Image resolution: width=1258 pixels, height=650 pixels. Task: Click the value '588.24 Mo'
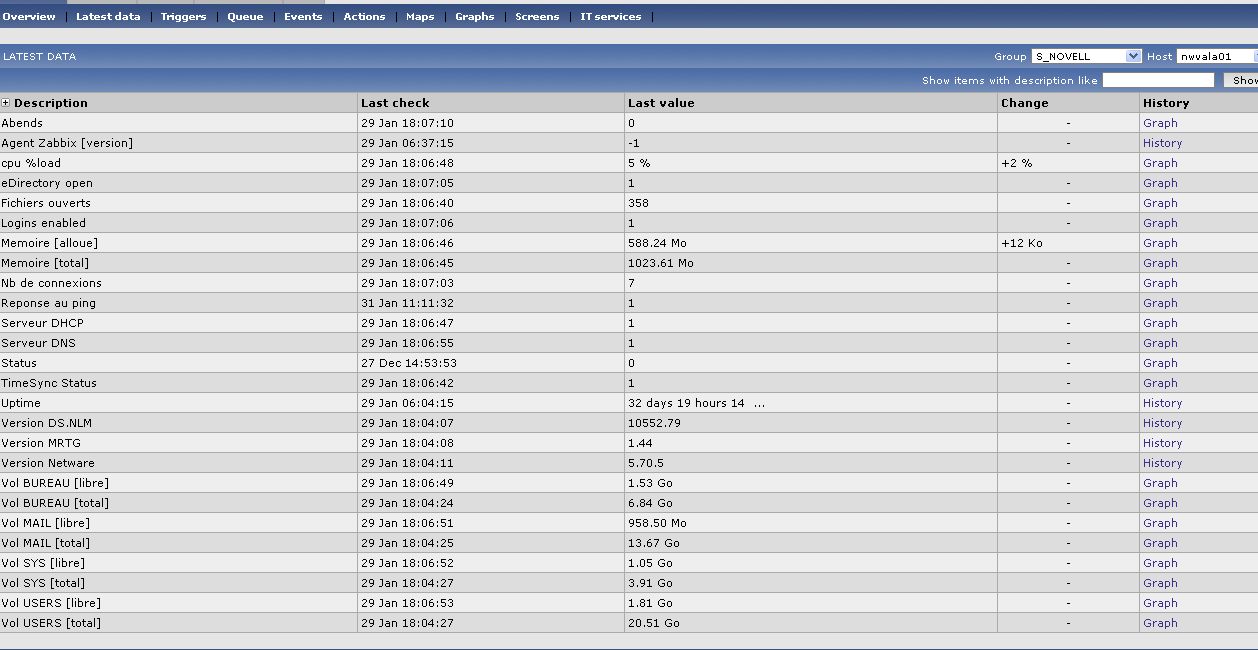[x=657, y=243]
